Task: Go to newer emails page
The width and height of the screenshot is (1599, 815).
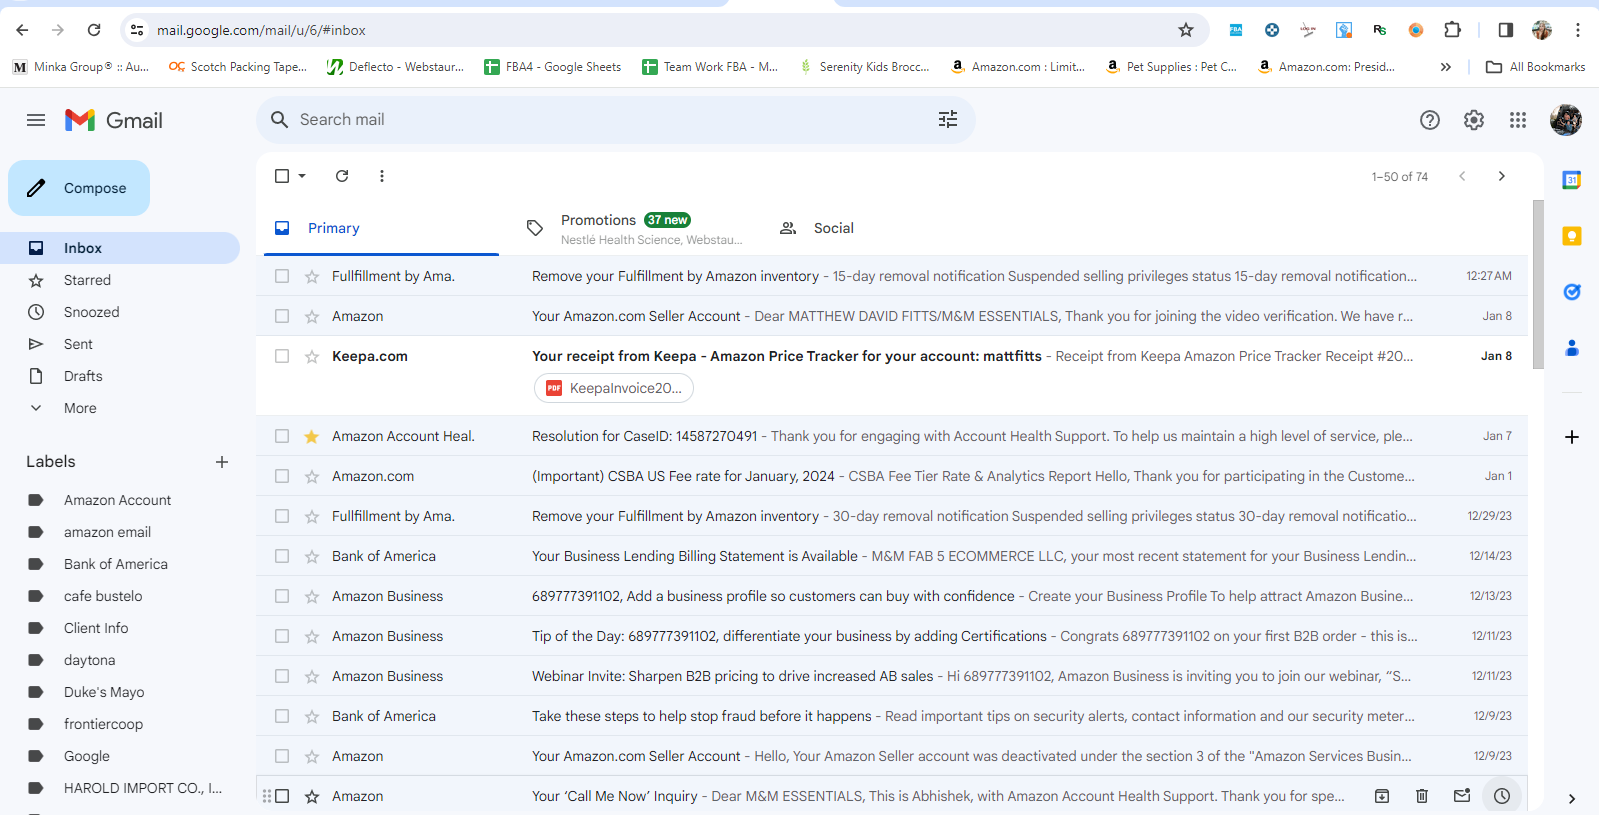Action: click(1462, 176)
